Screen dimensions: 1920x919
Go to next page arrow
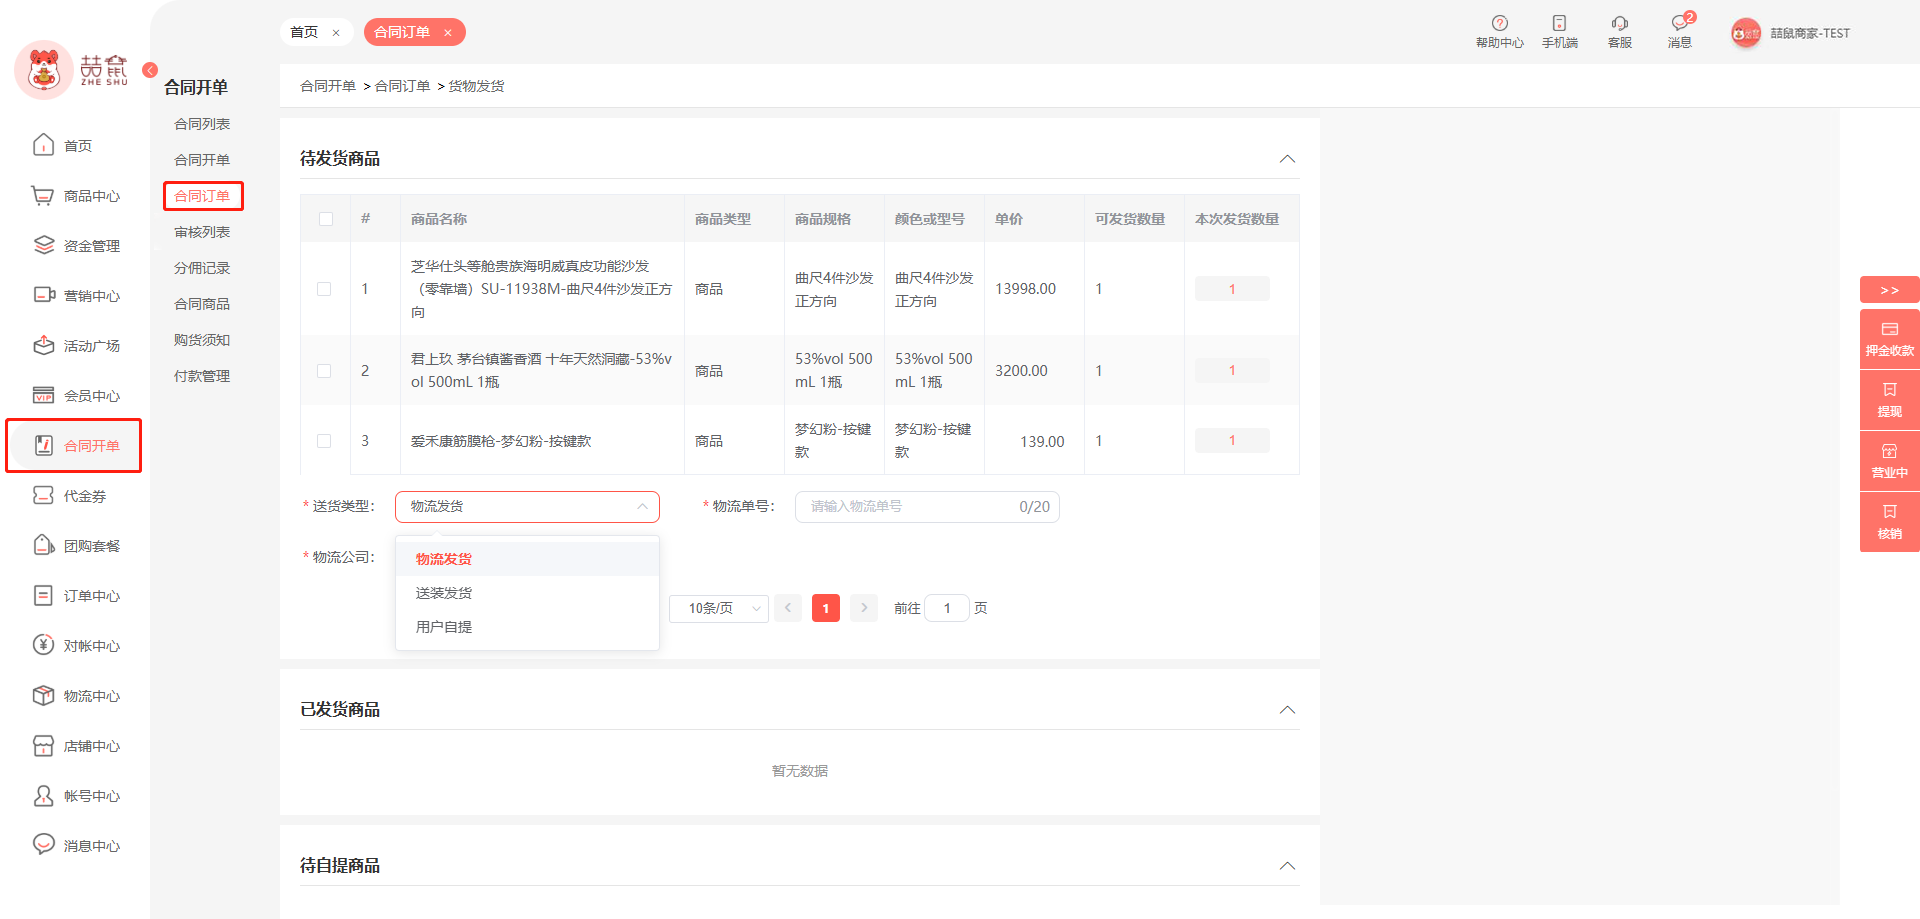tap(864, 608)
